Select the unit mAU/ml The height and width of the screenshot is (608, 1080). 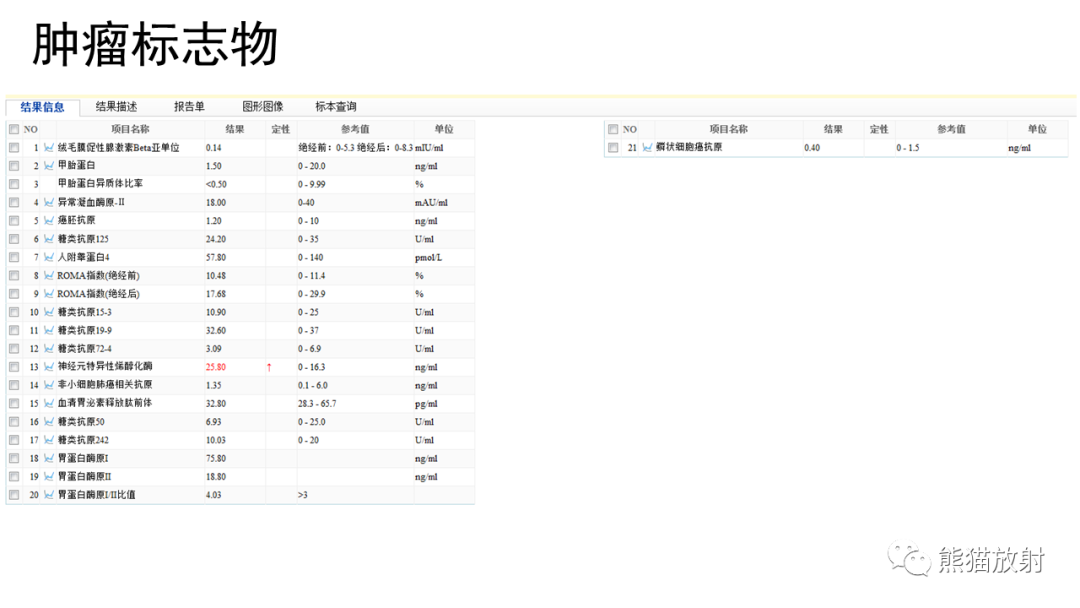point(431,202)
